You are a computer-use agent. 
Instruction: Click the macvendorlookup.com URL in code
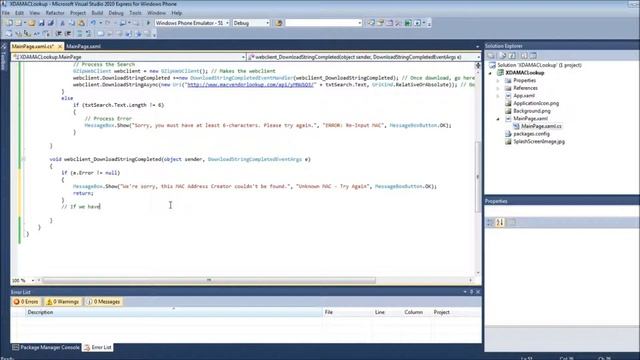pos(250,84)
